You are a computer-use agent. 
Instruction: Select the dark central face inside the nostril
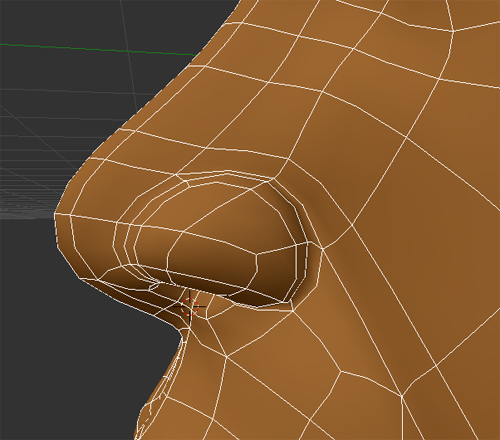(x=213, y=260)
